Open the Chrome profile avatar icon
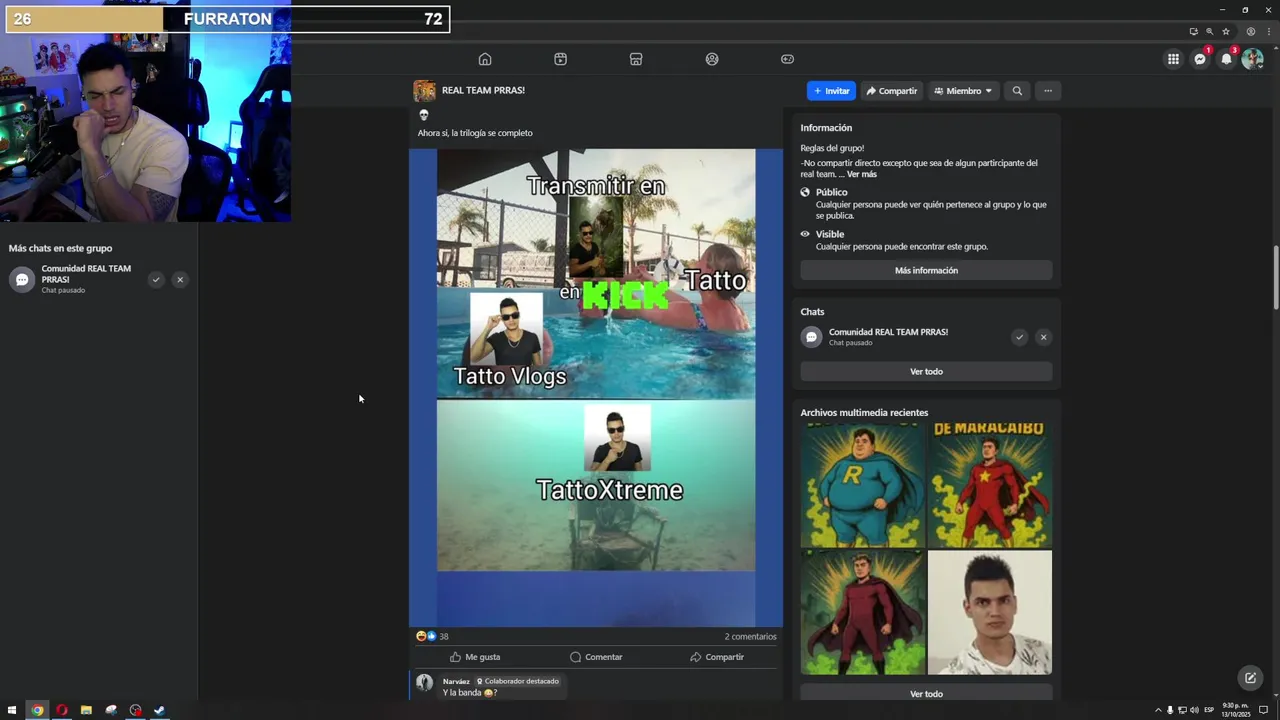Image resolution: width=1280 pixels, height=720 pixels. click(1250, 31)
